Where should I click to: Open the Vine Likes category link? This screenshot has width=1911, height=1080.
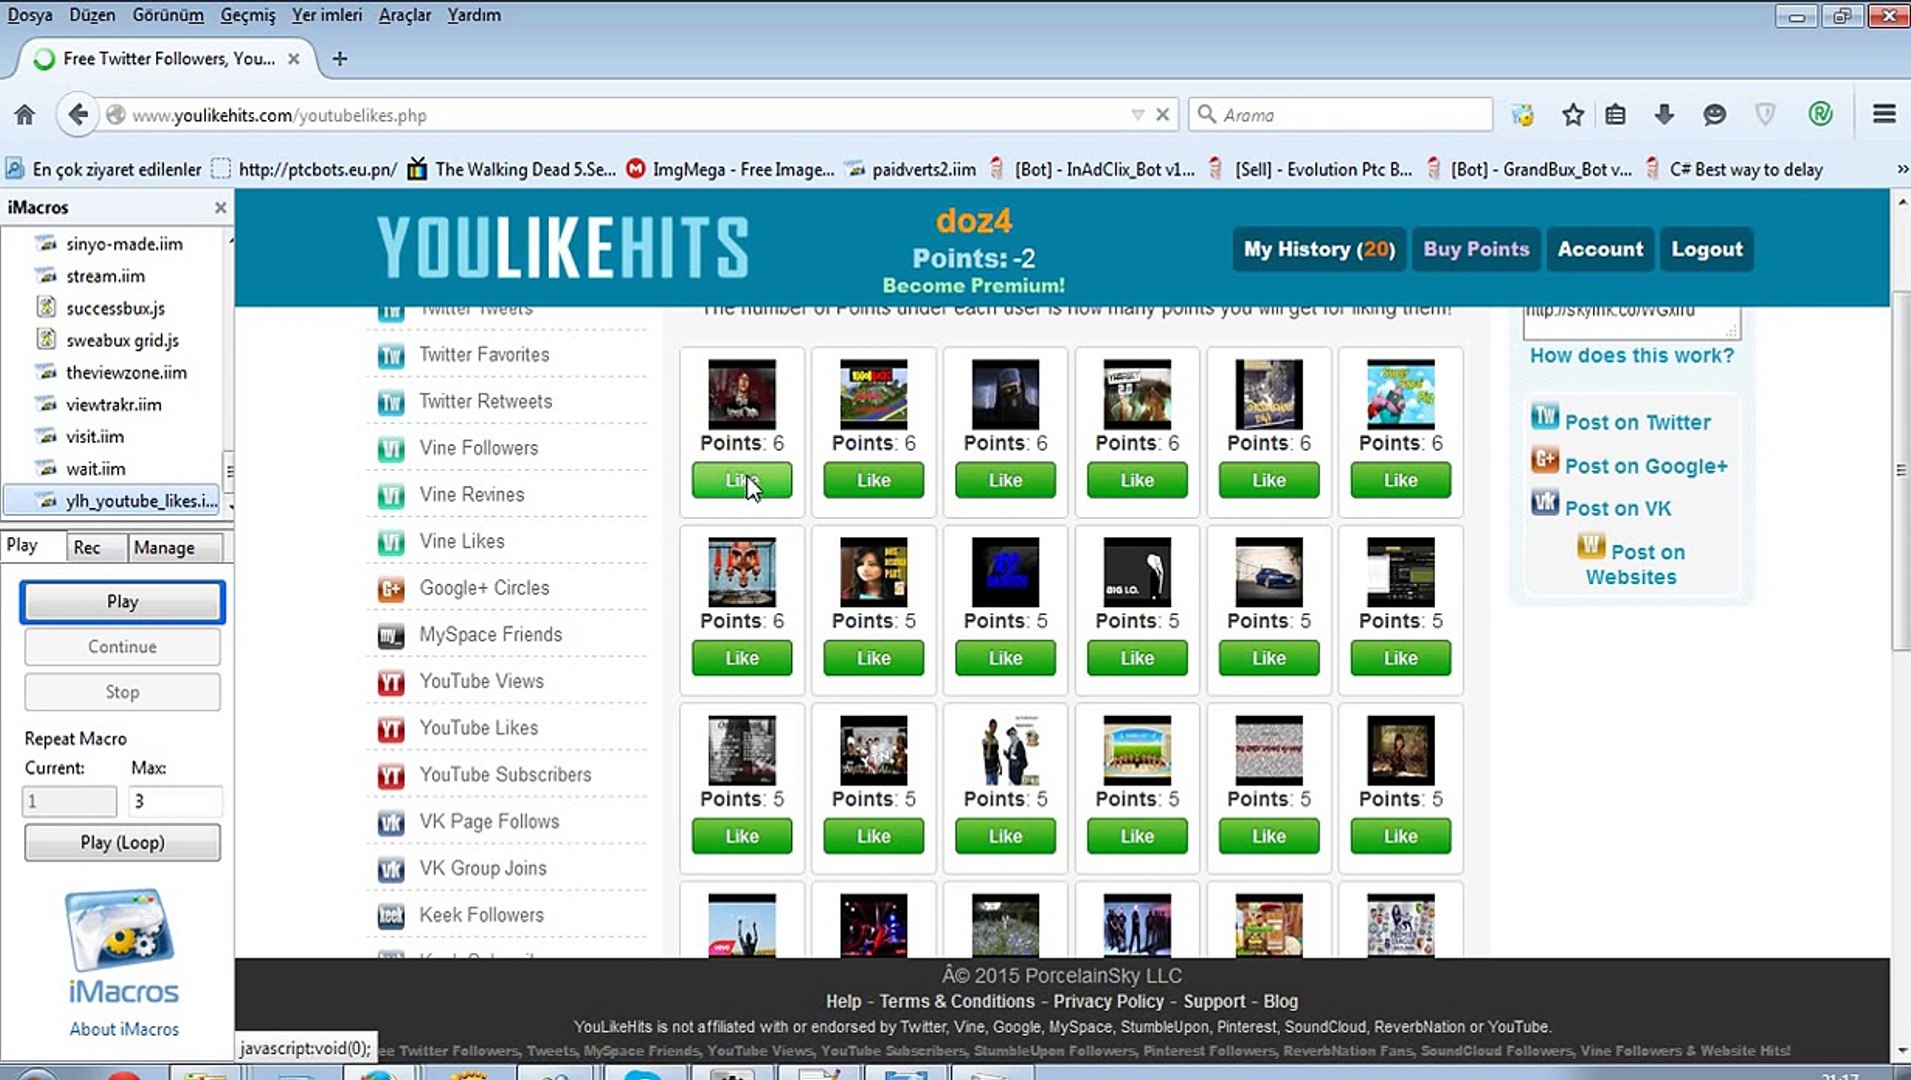click(462, 542)
